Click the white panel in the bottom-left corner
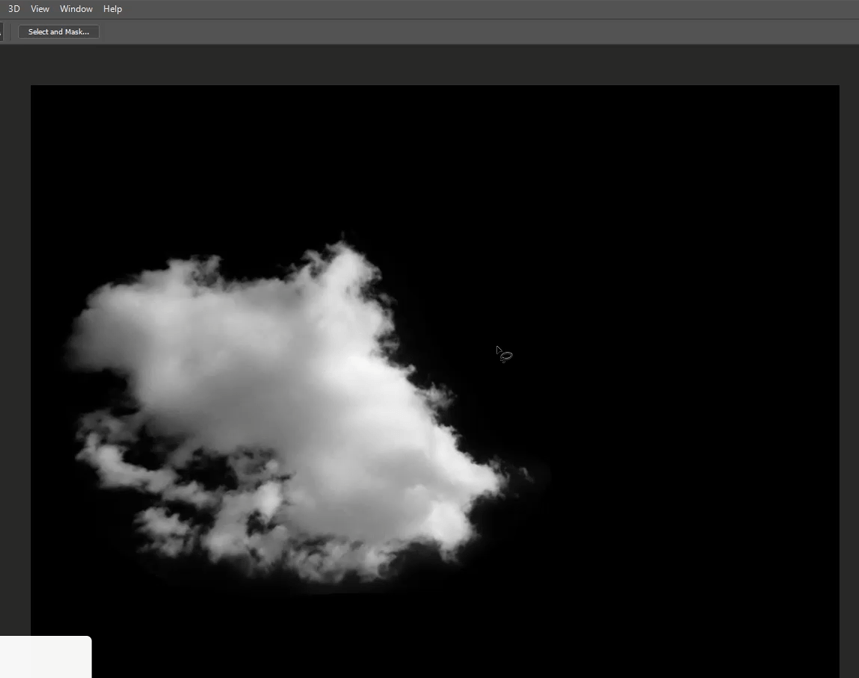The image size is (859, 678). [x=45, y=657]
